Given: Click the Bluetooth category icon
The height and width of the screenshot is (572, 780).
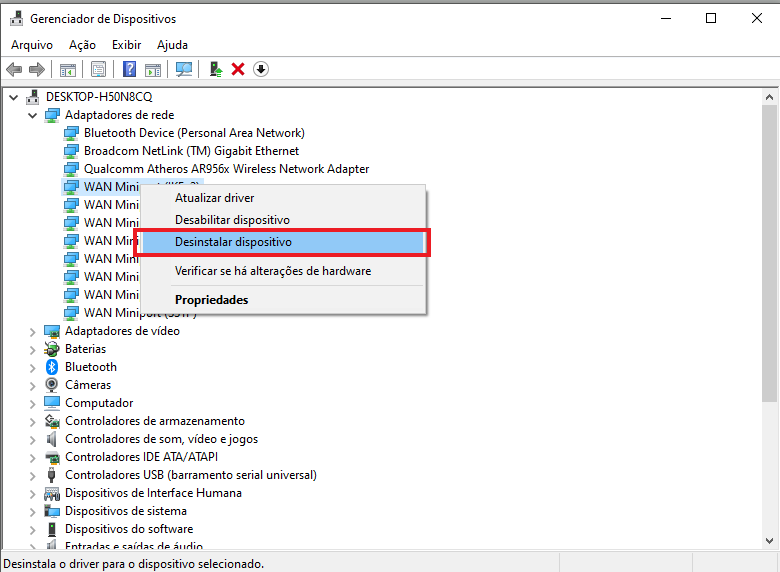Looking at the screenshot, I should (x=52, y=367).
